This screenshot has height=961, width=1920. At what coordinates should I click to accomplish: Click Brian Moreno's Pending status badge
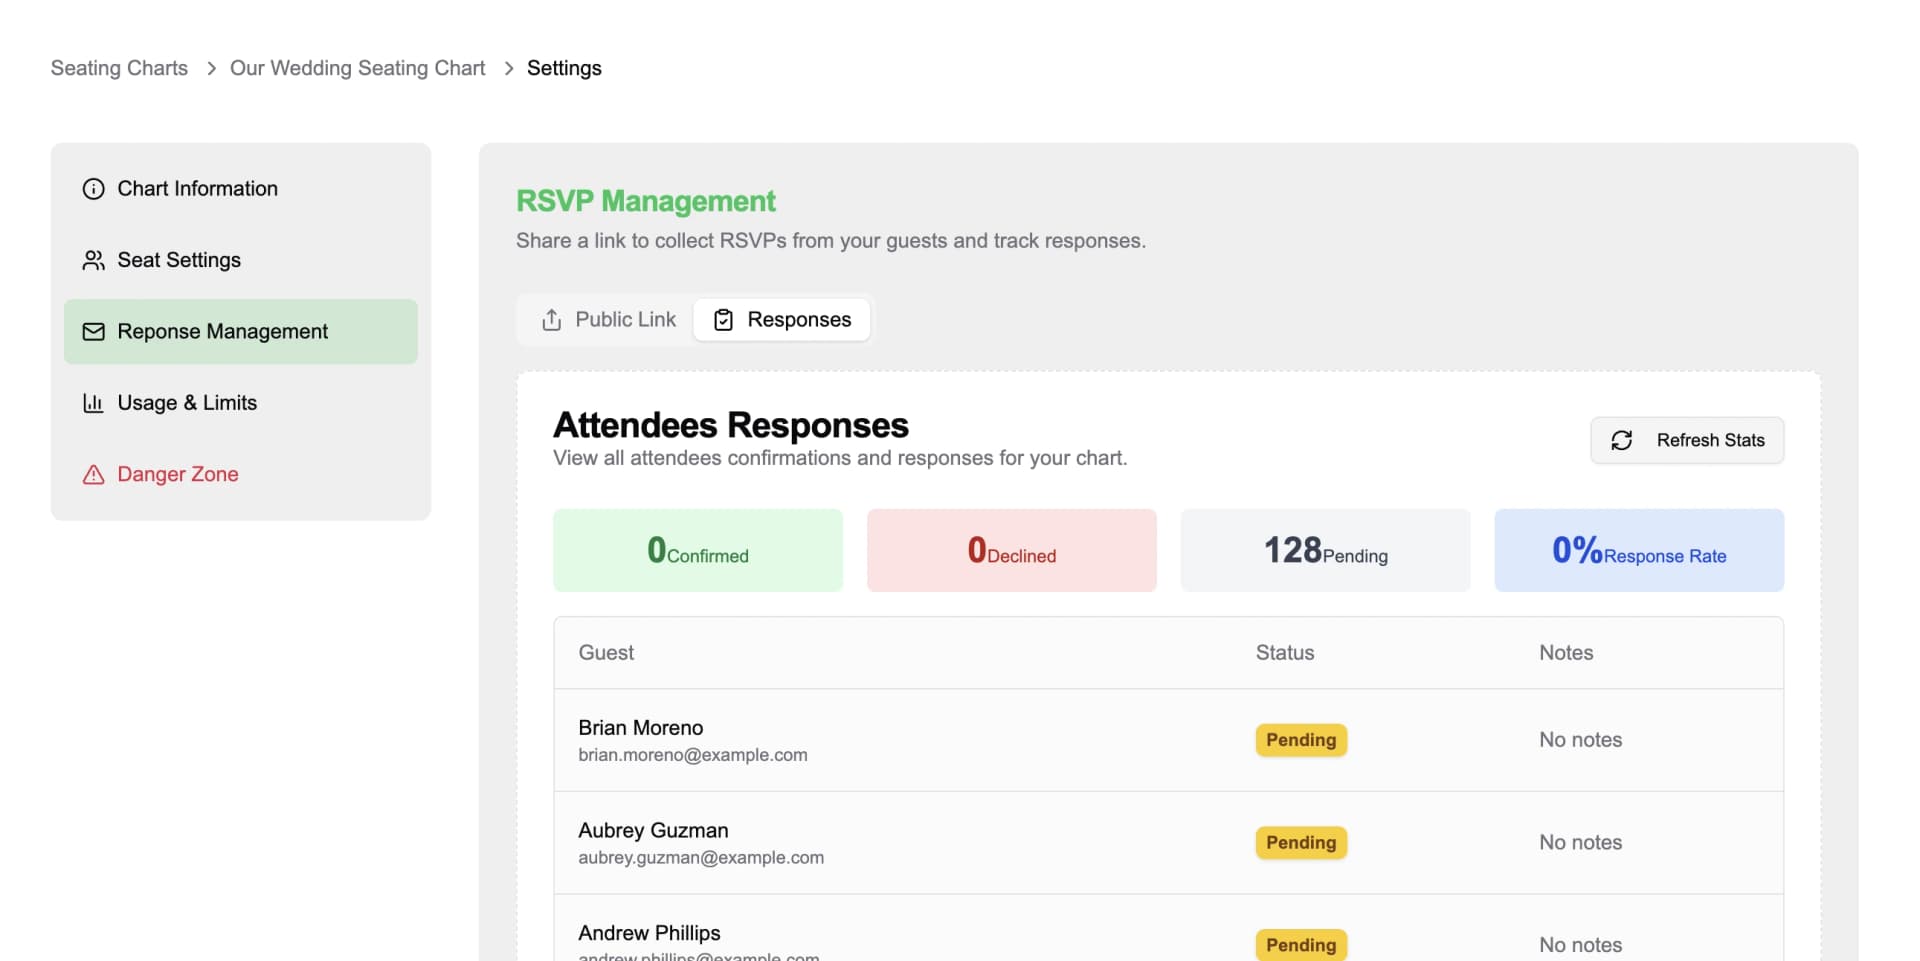tap(1300, 740)
